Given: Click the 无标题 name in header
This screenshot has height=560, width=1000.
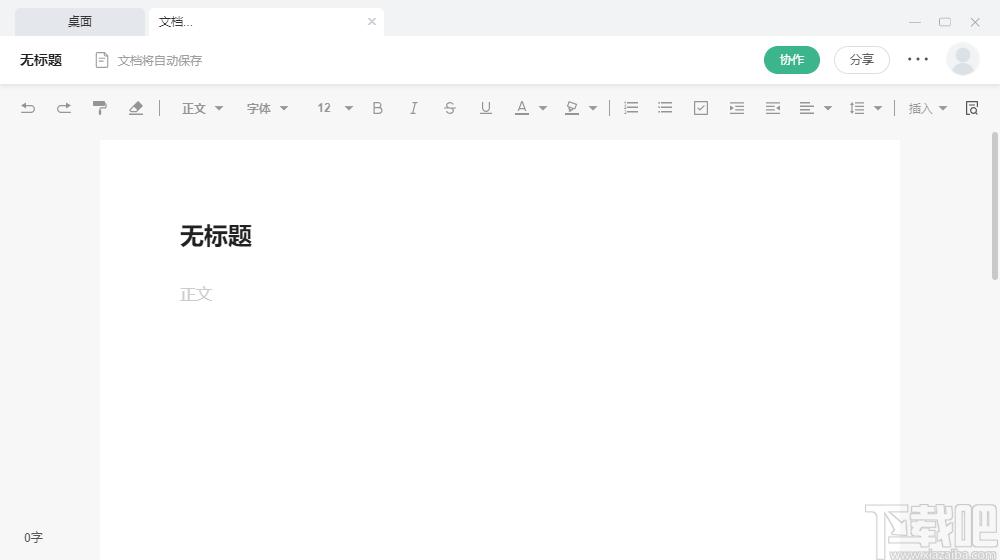Looking at the screenshot, I should (41, 60).
